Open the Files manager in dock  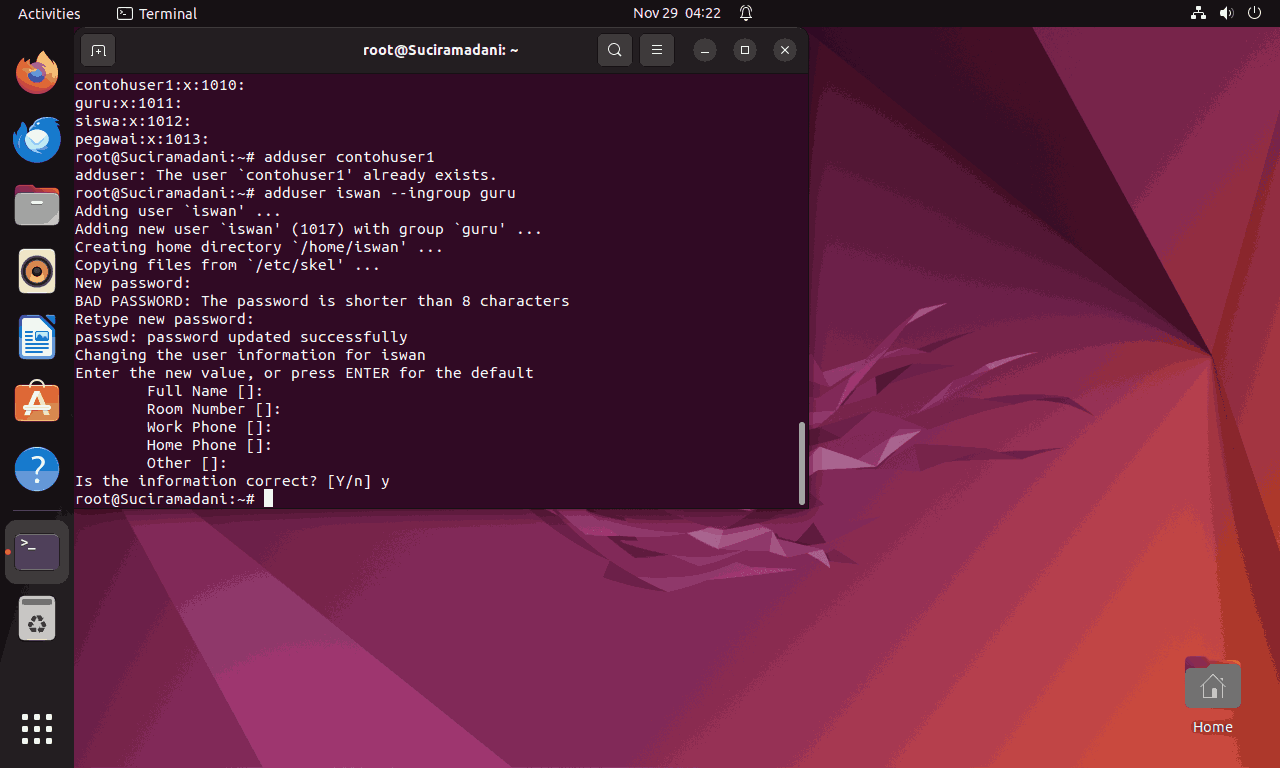(37, 205)
